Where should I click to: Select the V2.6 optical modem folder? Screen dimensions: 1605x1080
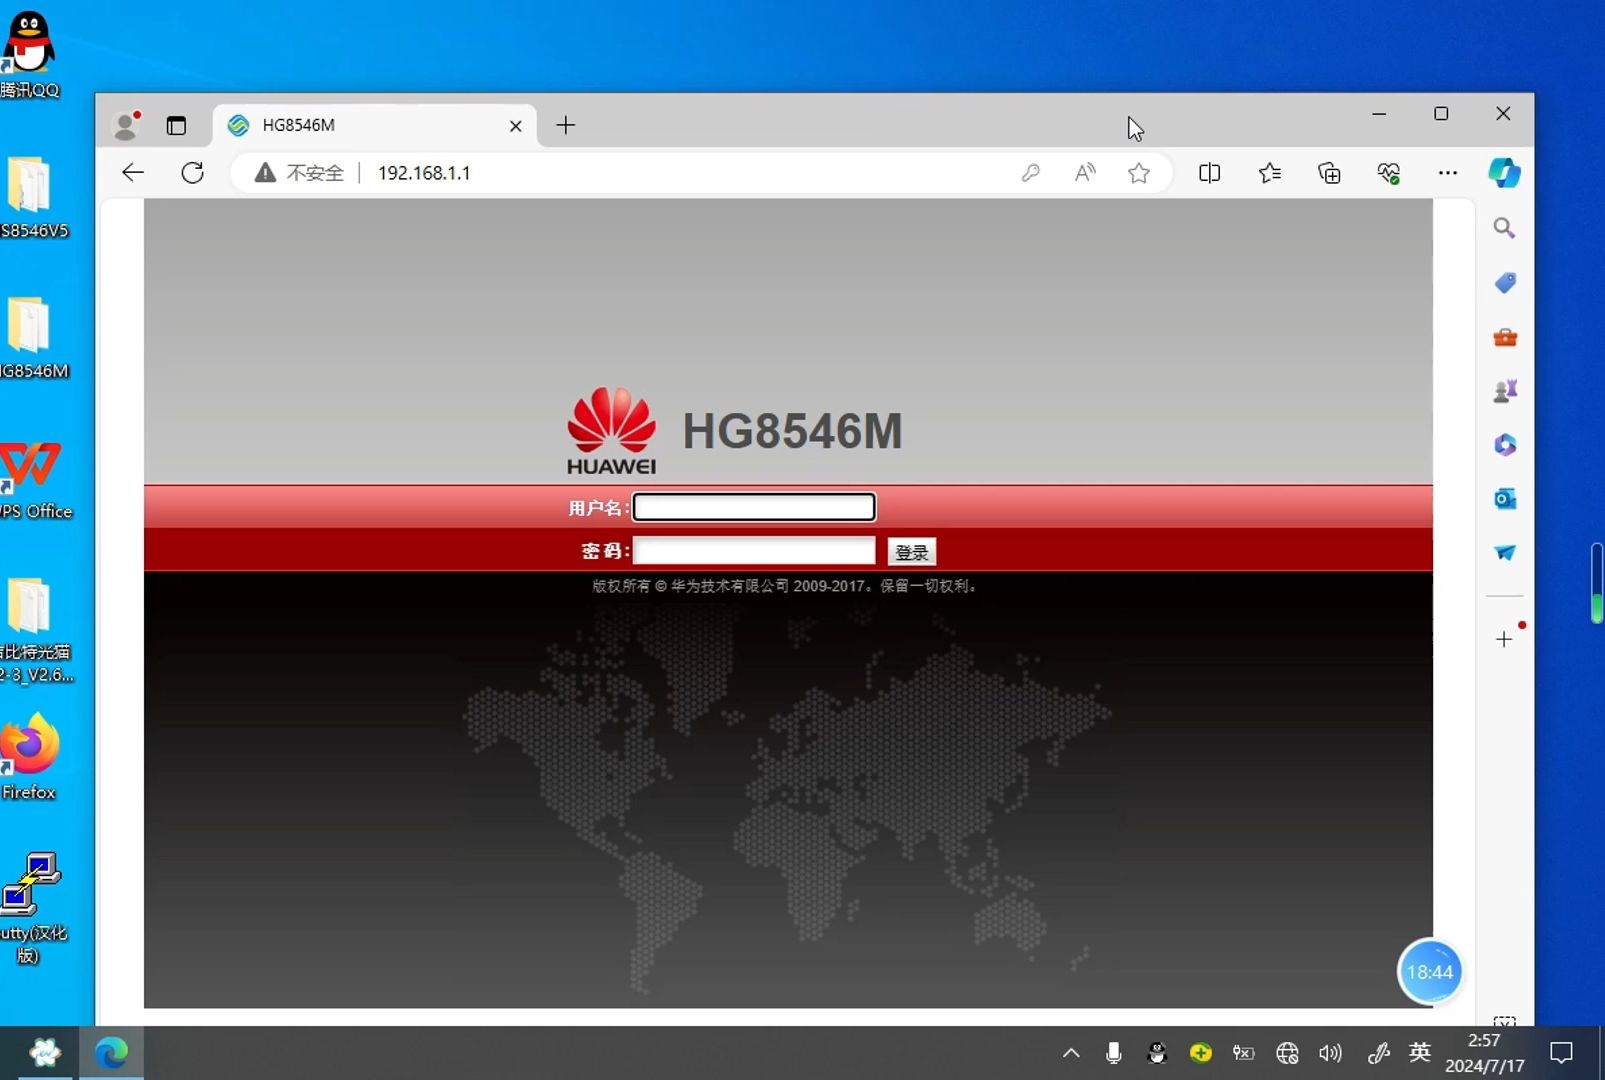34,630
